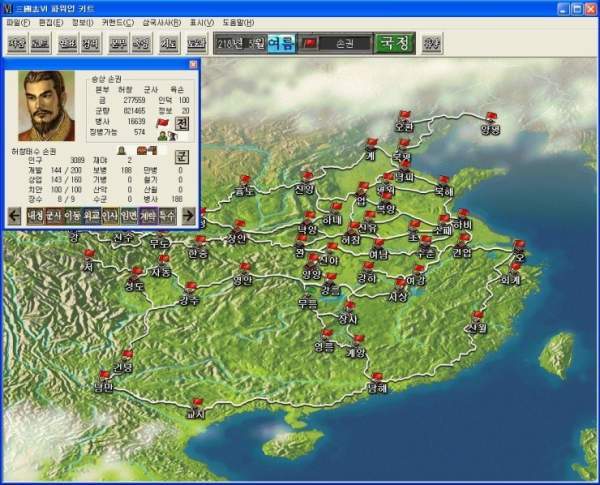Screen dimensions: 600x485
Task: Click the 군 button in the info panel
Action: [x=182, y=157]
